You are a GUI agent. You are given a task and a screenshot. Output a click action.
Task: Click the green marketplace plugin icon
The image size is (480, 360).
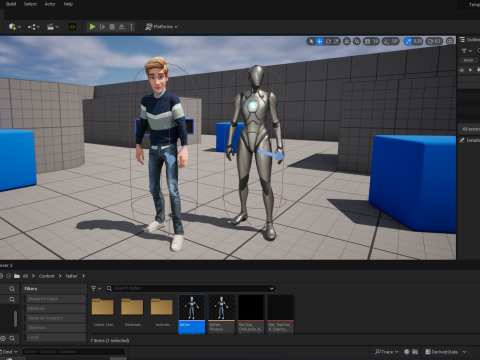(x=72, y=27)
